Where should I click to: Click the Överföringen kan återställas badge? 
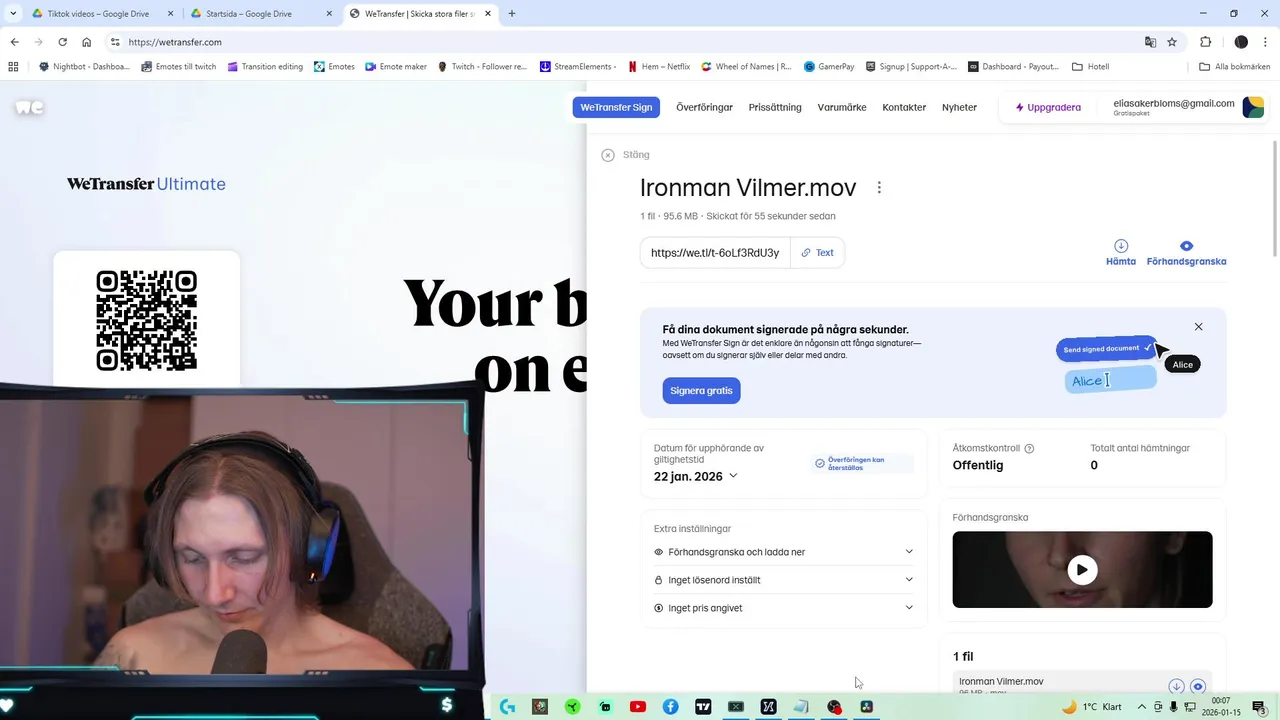click(x=862, y=464)
